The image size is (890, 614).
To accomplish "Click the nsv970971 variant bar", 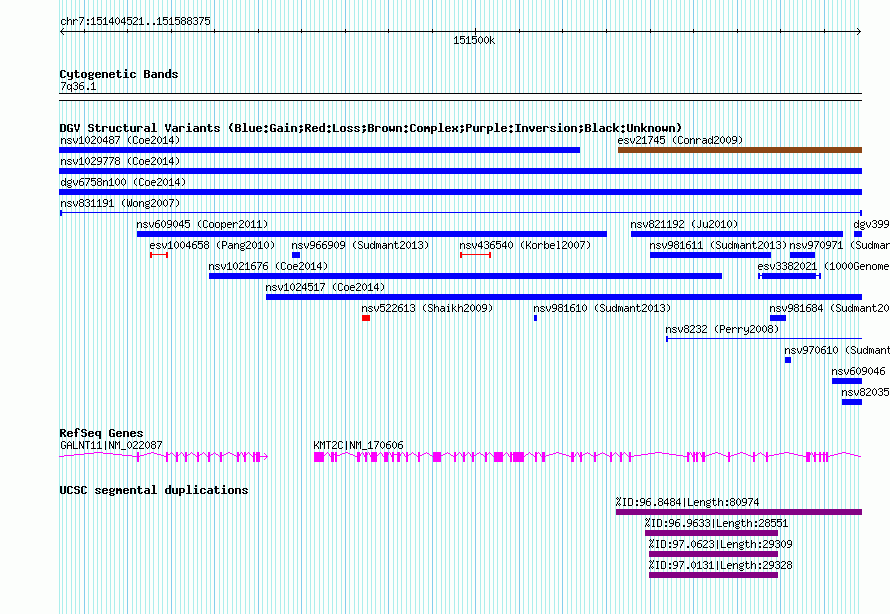I will (x=802, y=255).
